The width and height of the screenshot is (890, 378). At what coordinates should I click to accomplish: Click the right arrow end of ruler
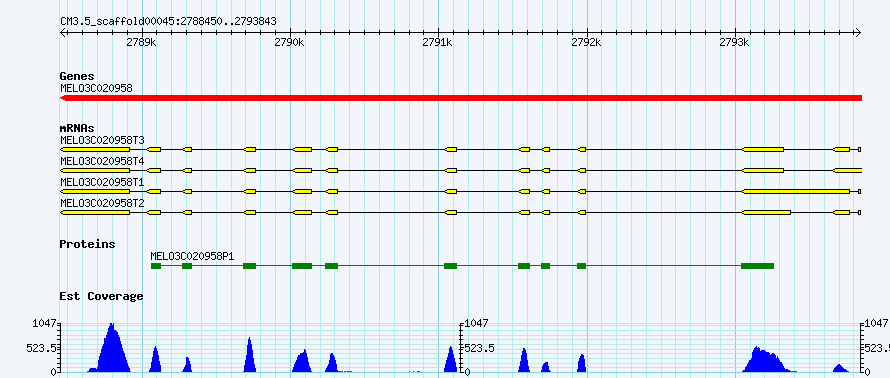858,32
